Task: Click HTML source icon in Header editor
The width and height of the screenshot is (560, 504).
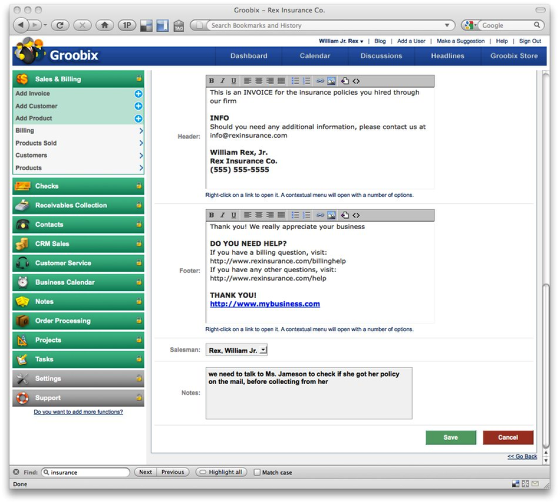Action: click(356, 81)
